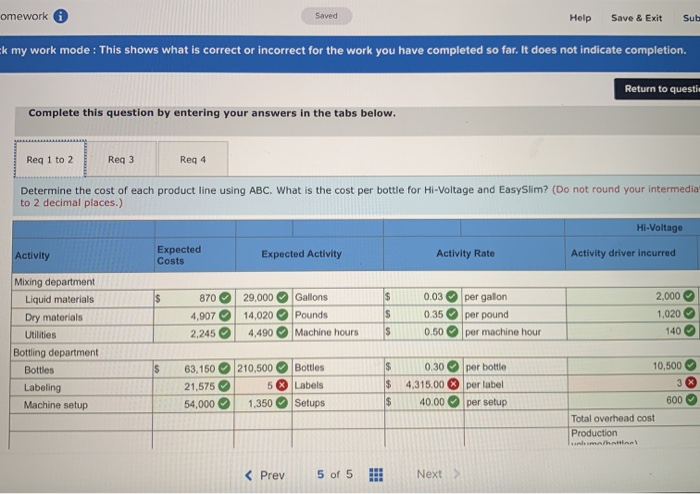Click the green check beside 14,020
The width and height of the screenshot is (700, 494).
point(282,315)
